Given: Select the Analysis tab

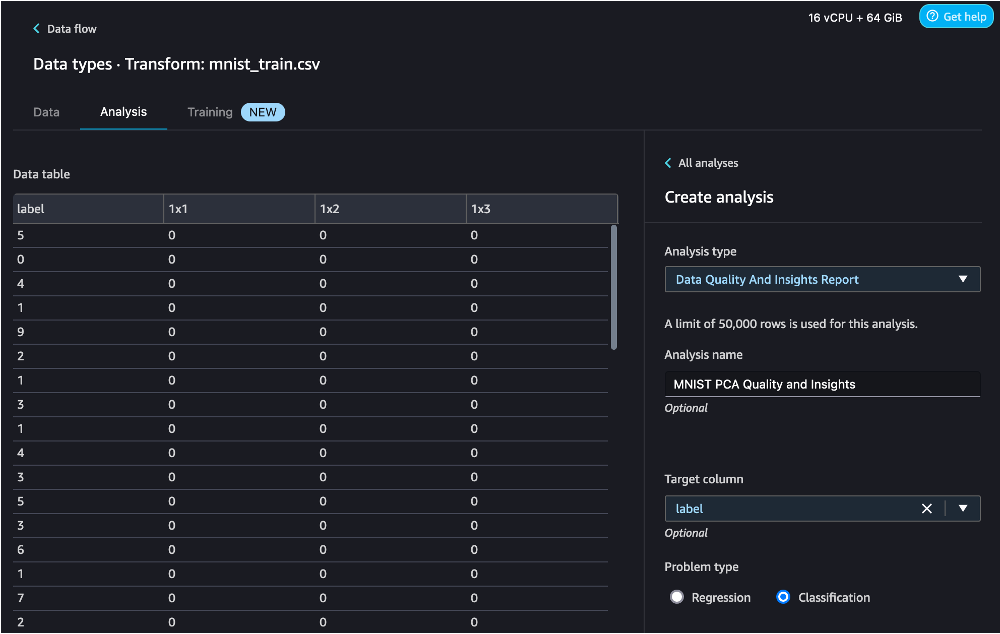Looking at the screenshot, I should [123, 112].
